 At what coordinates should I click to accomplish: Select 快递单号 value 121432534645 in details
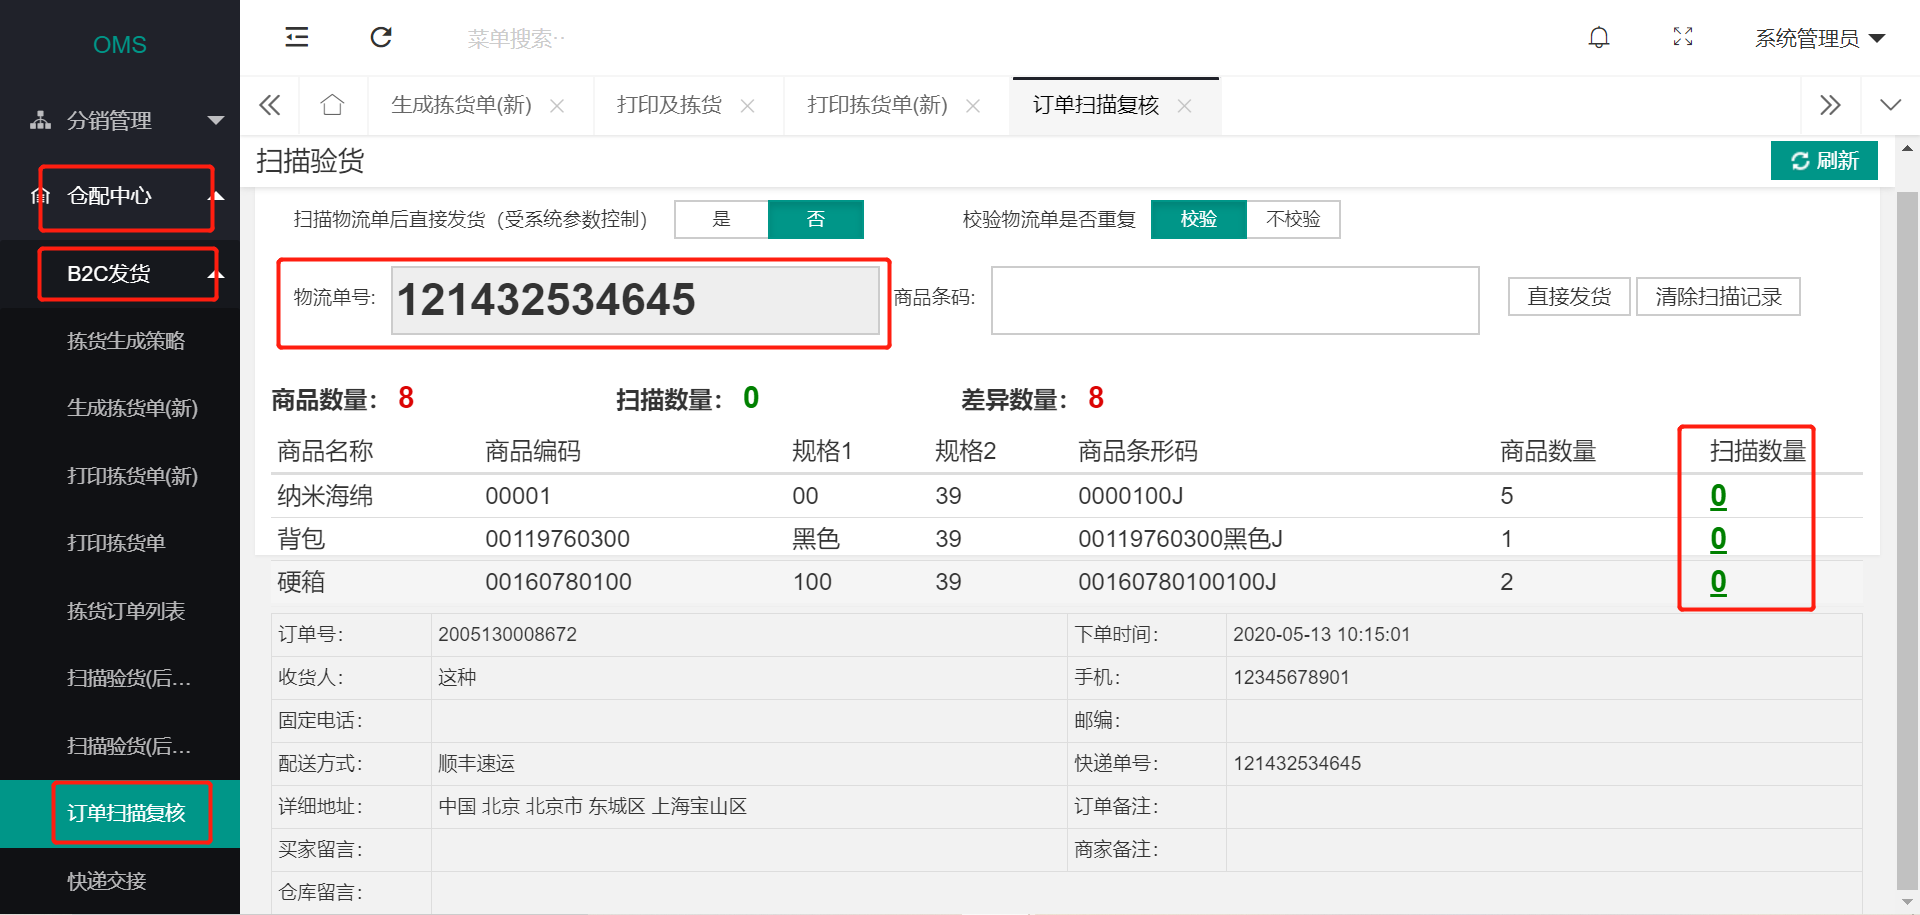click(1297, 763)
